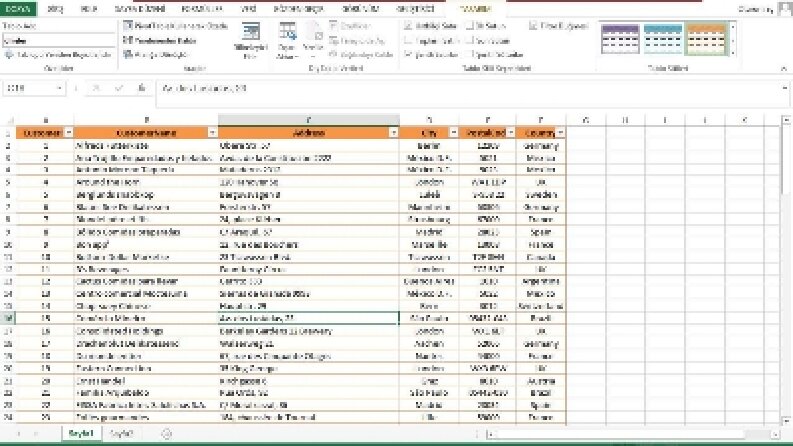This screenshot has width=793, height=446.
Task: Click PivotTable ile Özetle icon
Action: [128, 25]
